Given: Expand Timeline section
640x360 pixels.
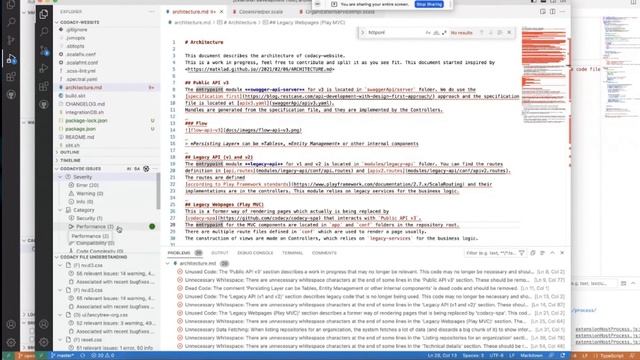Looking at the screenshot, I should (x=107, y=160).
